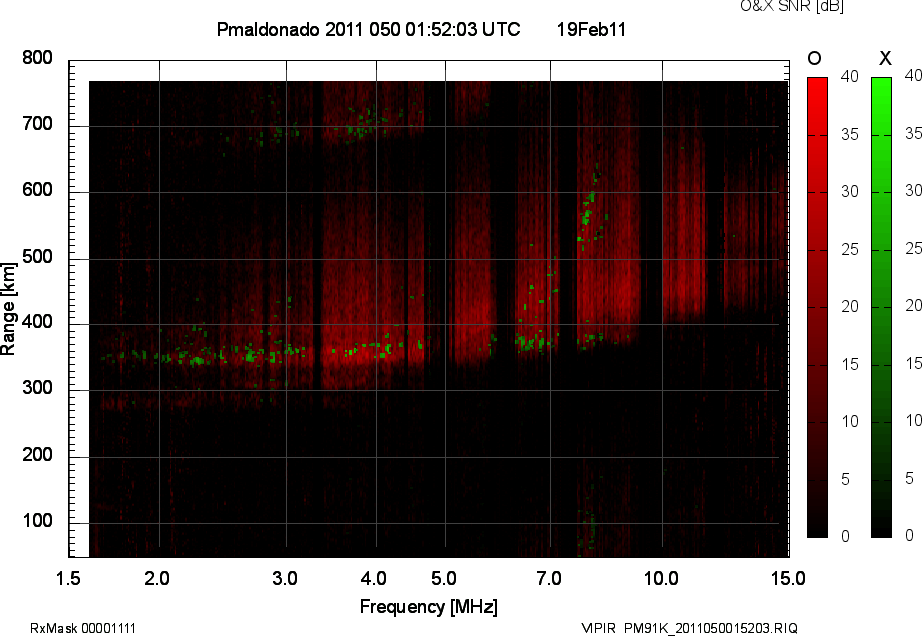Image resolution: width=922 pixels, height=636 pixels.
Task: Click the red O SNR color bar
Action: tap(817, 307)
